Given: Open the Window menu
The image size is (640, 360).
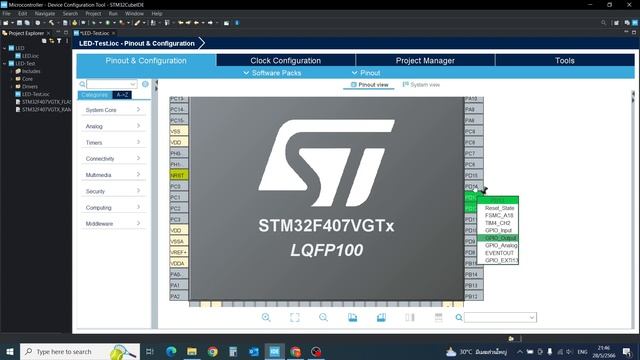Looking at the screenshot, I should 134,13.
